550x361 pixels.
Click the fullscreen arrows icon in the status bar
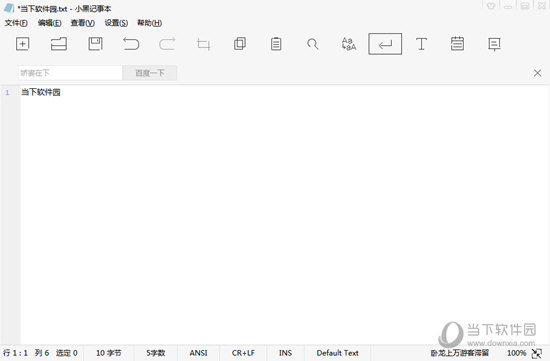click(537, 353)
